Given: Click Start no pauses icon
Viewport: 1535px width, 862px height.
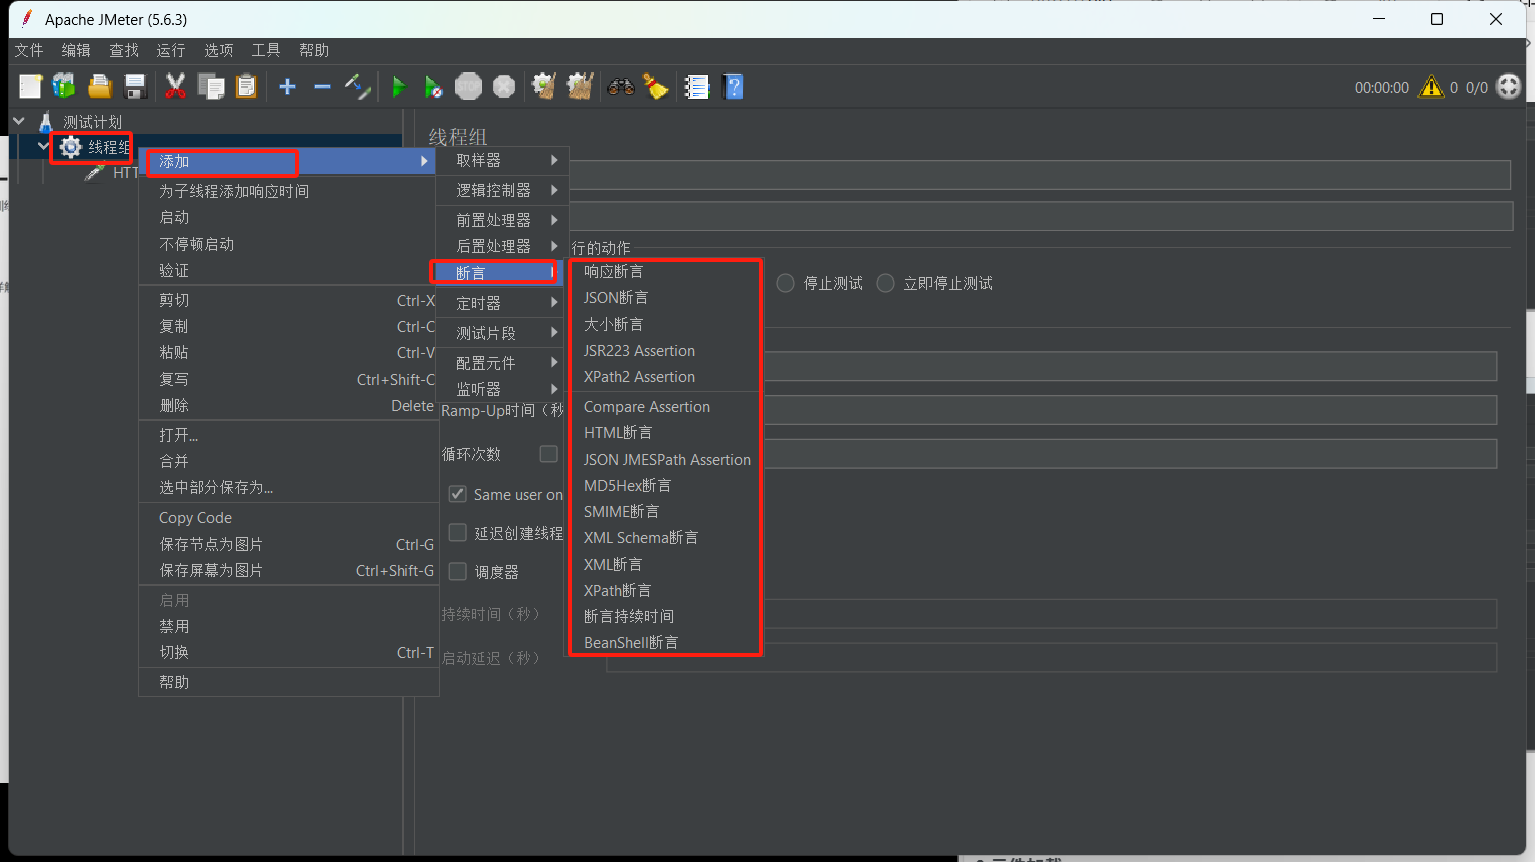Looking at the screenshot, I should click(433, 87).
